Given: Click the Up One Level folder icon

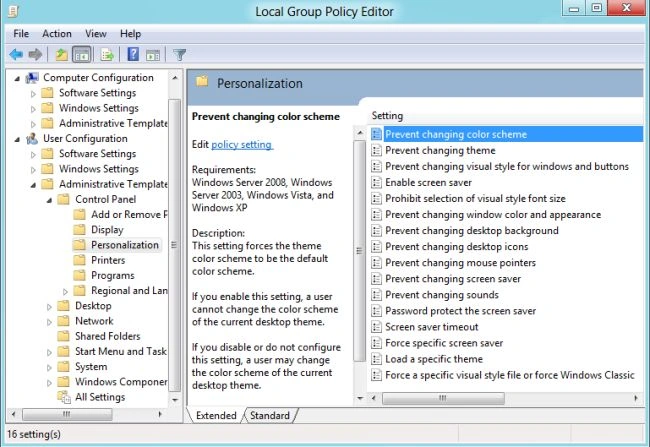Looking at the screenshot, I should 61,54.
